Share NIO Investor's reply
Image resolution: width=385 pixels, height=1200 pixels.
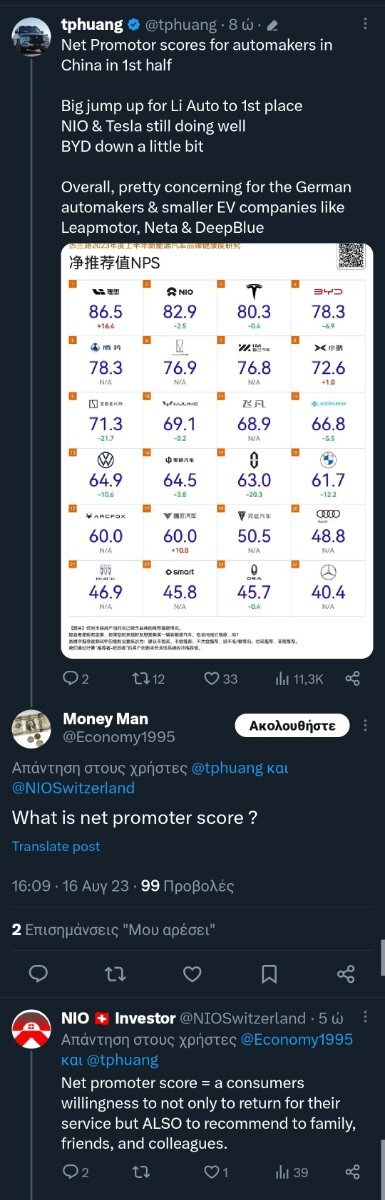coord(352,1171)
